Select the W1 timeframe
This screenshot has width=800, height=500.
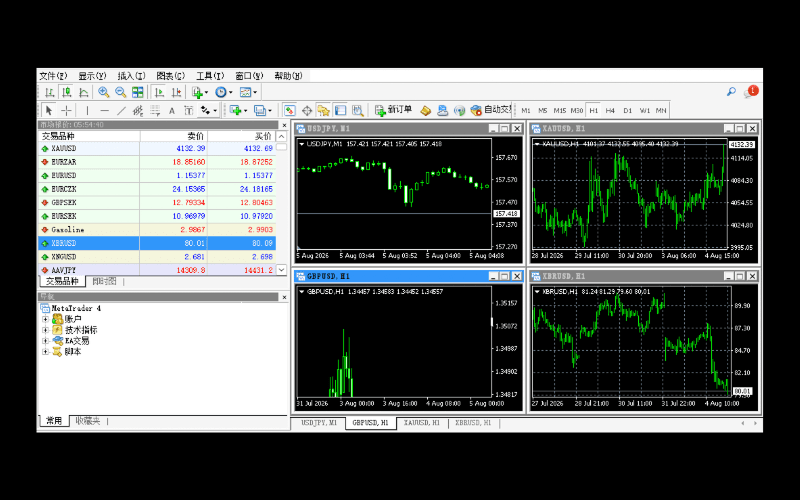(645, 110)
